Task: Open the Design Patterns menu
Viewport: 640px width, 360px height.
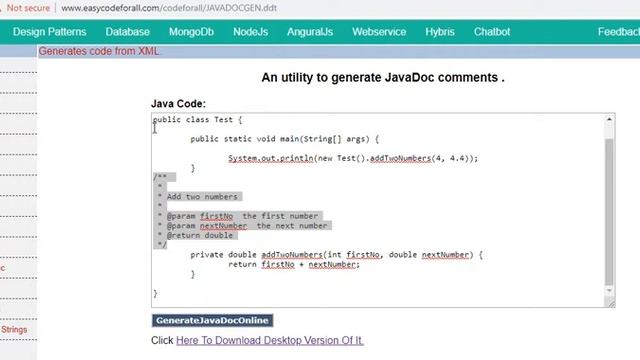Action: (x=49, y=32)
